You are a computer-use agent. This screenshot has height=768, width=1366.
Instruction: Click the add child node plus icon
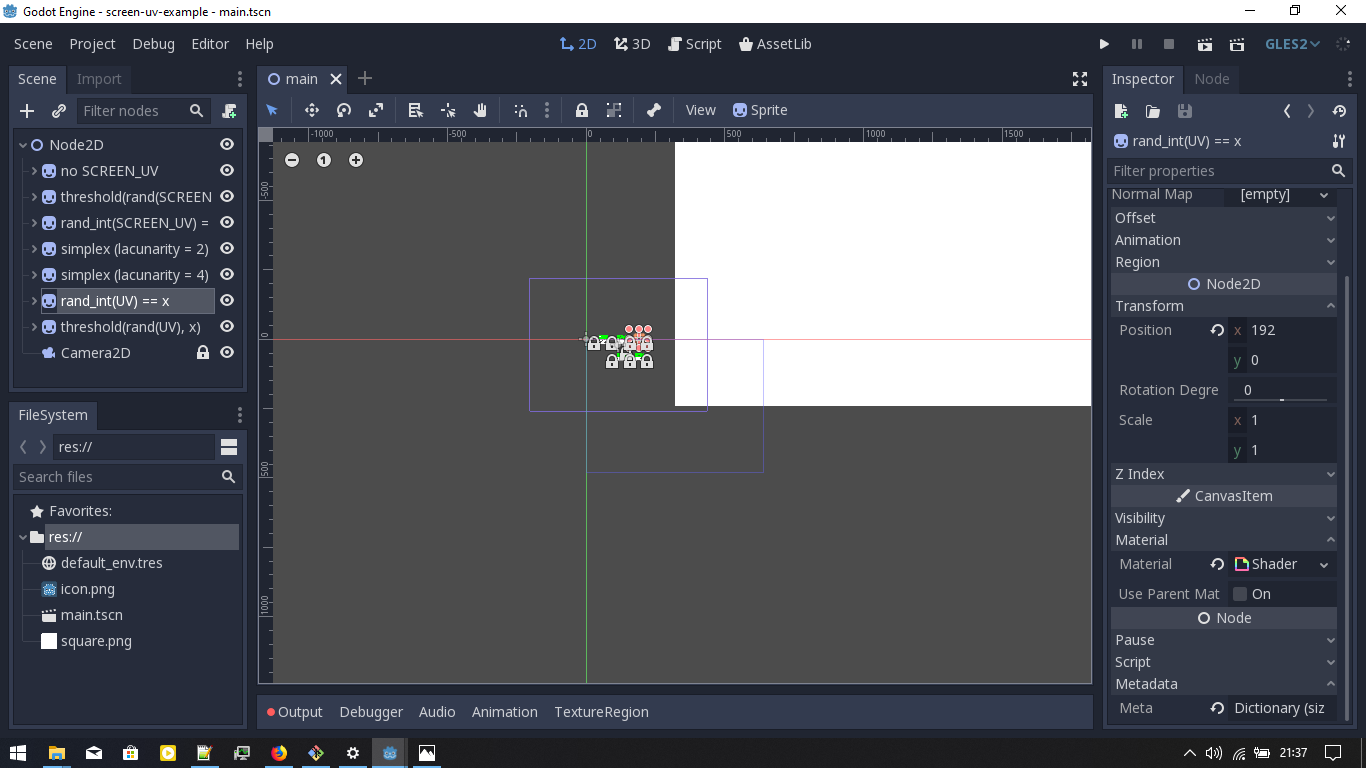pos(26,111)
